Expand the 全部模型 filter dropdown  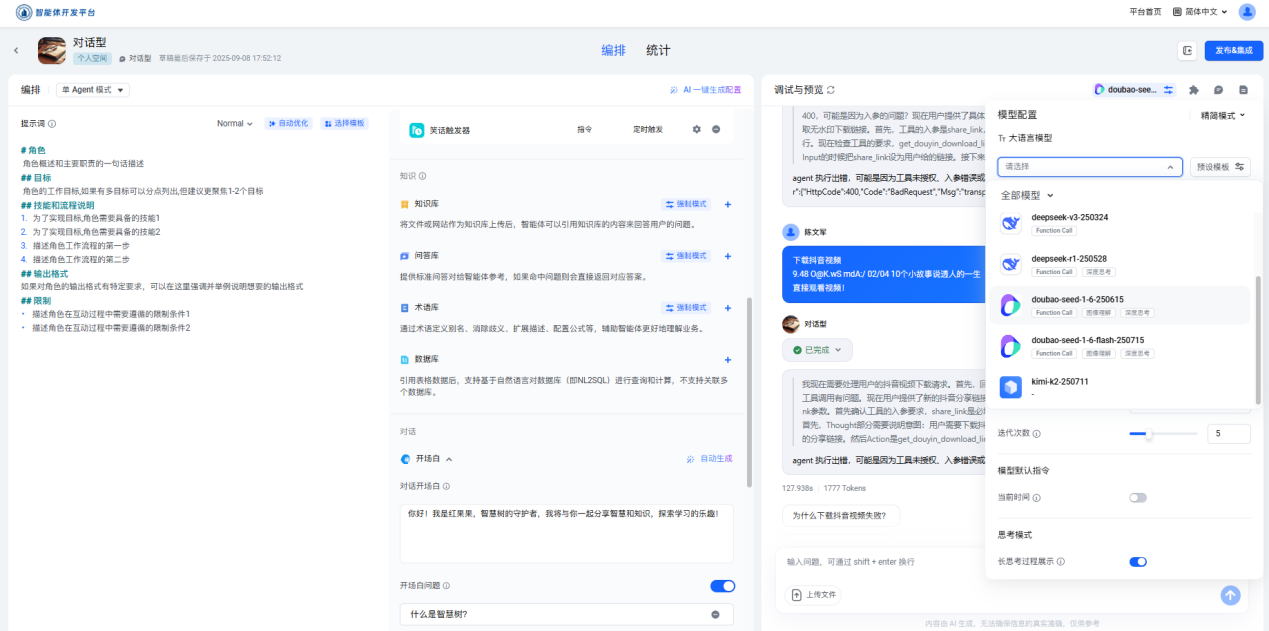click(x=1027, y=196)
